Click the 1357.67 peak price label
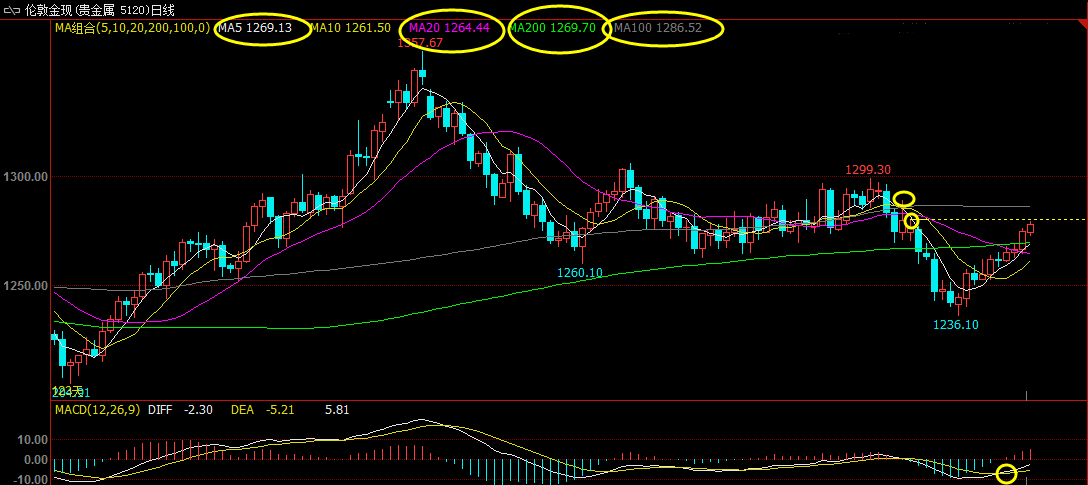The image size is (1088, 485). coord(420,43)
